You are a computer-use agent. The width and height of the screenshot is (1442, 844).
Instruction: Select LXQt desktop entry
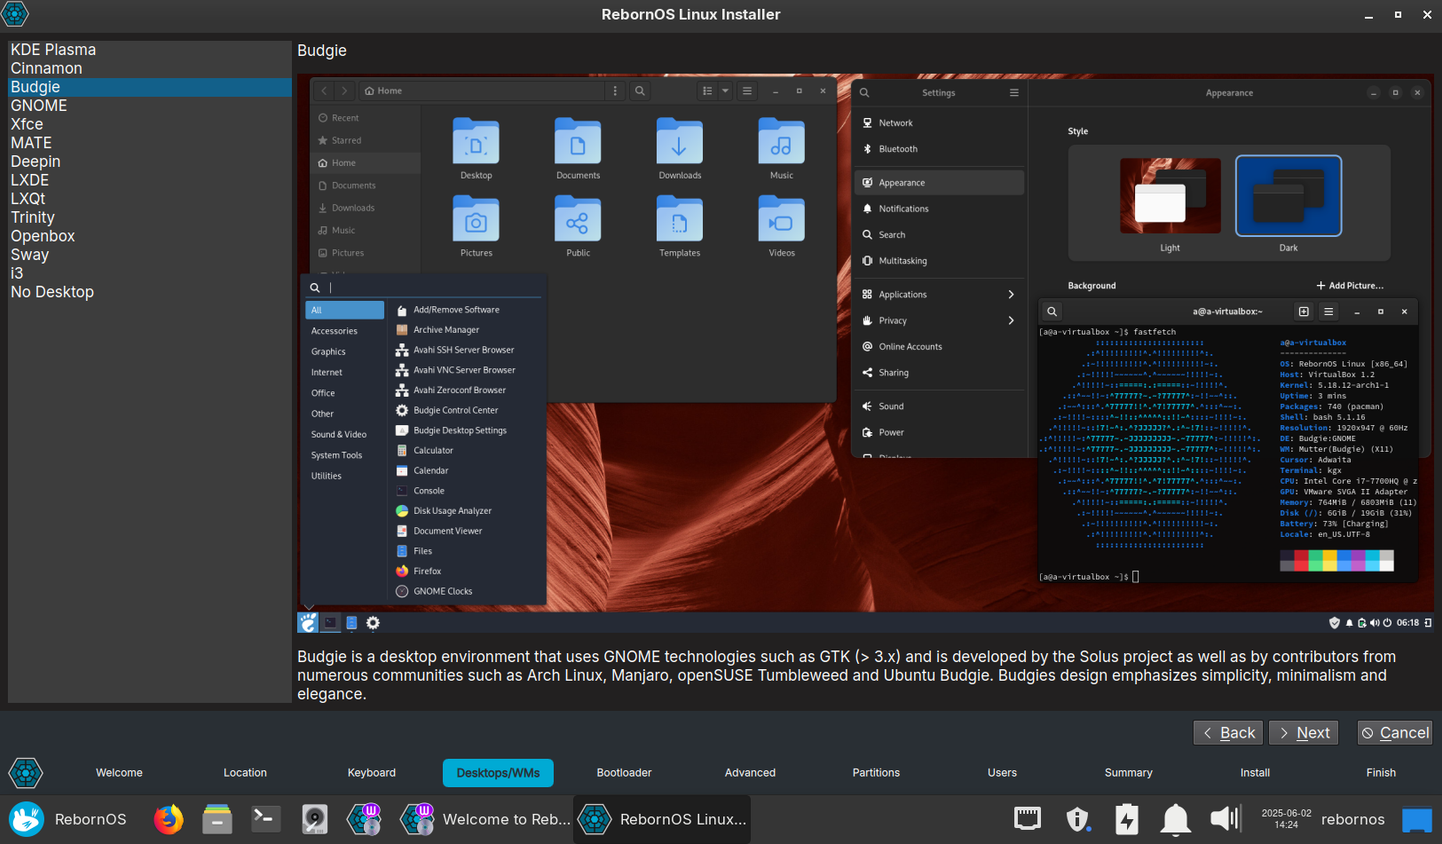point(150,199)
